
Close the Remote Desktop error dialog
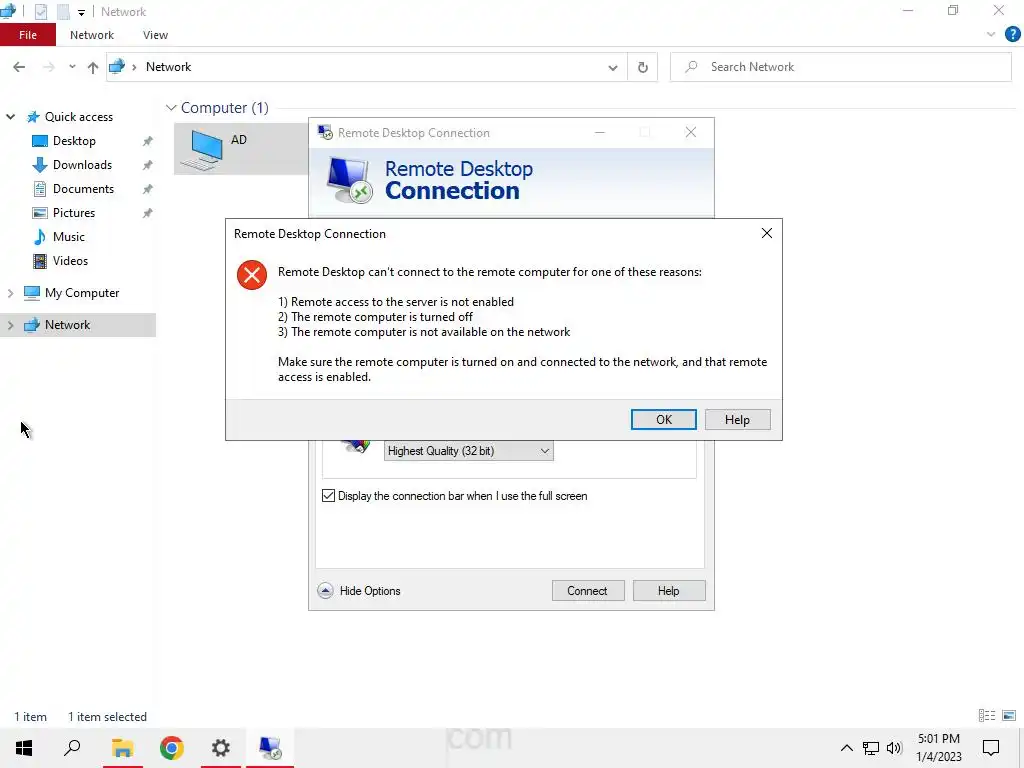pos(767,233)
